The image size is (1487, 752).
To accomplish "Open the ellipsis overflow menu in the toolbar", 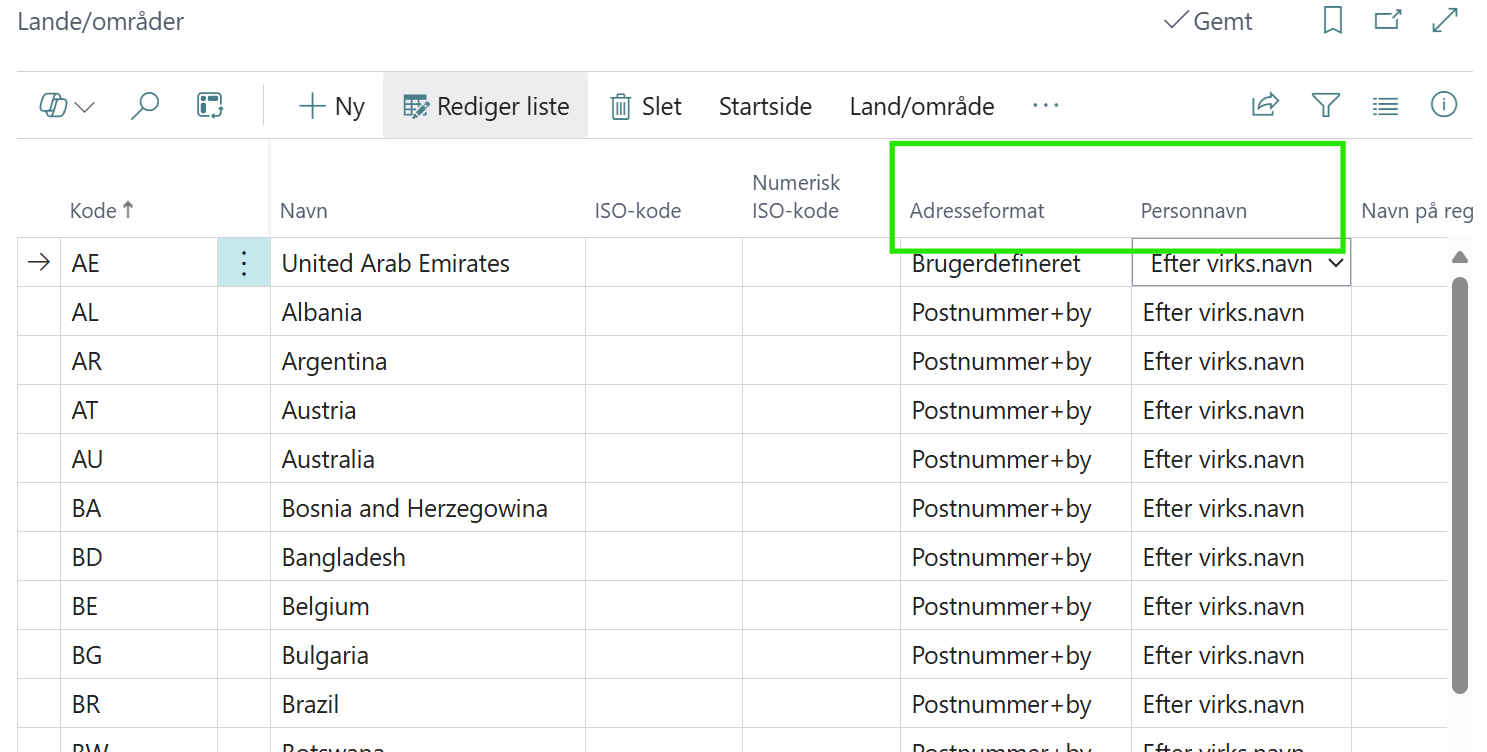I will (1046, 104).
